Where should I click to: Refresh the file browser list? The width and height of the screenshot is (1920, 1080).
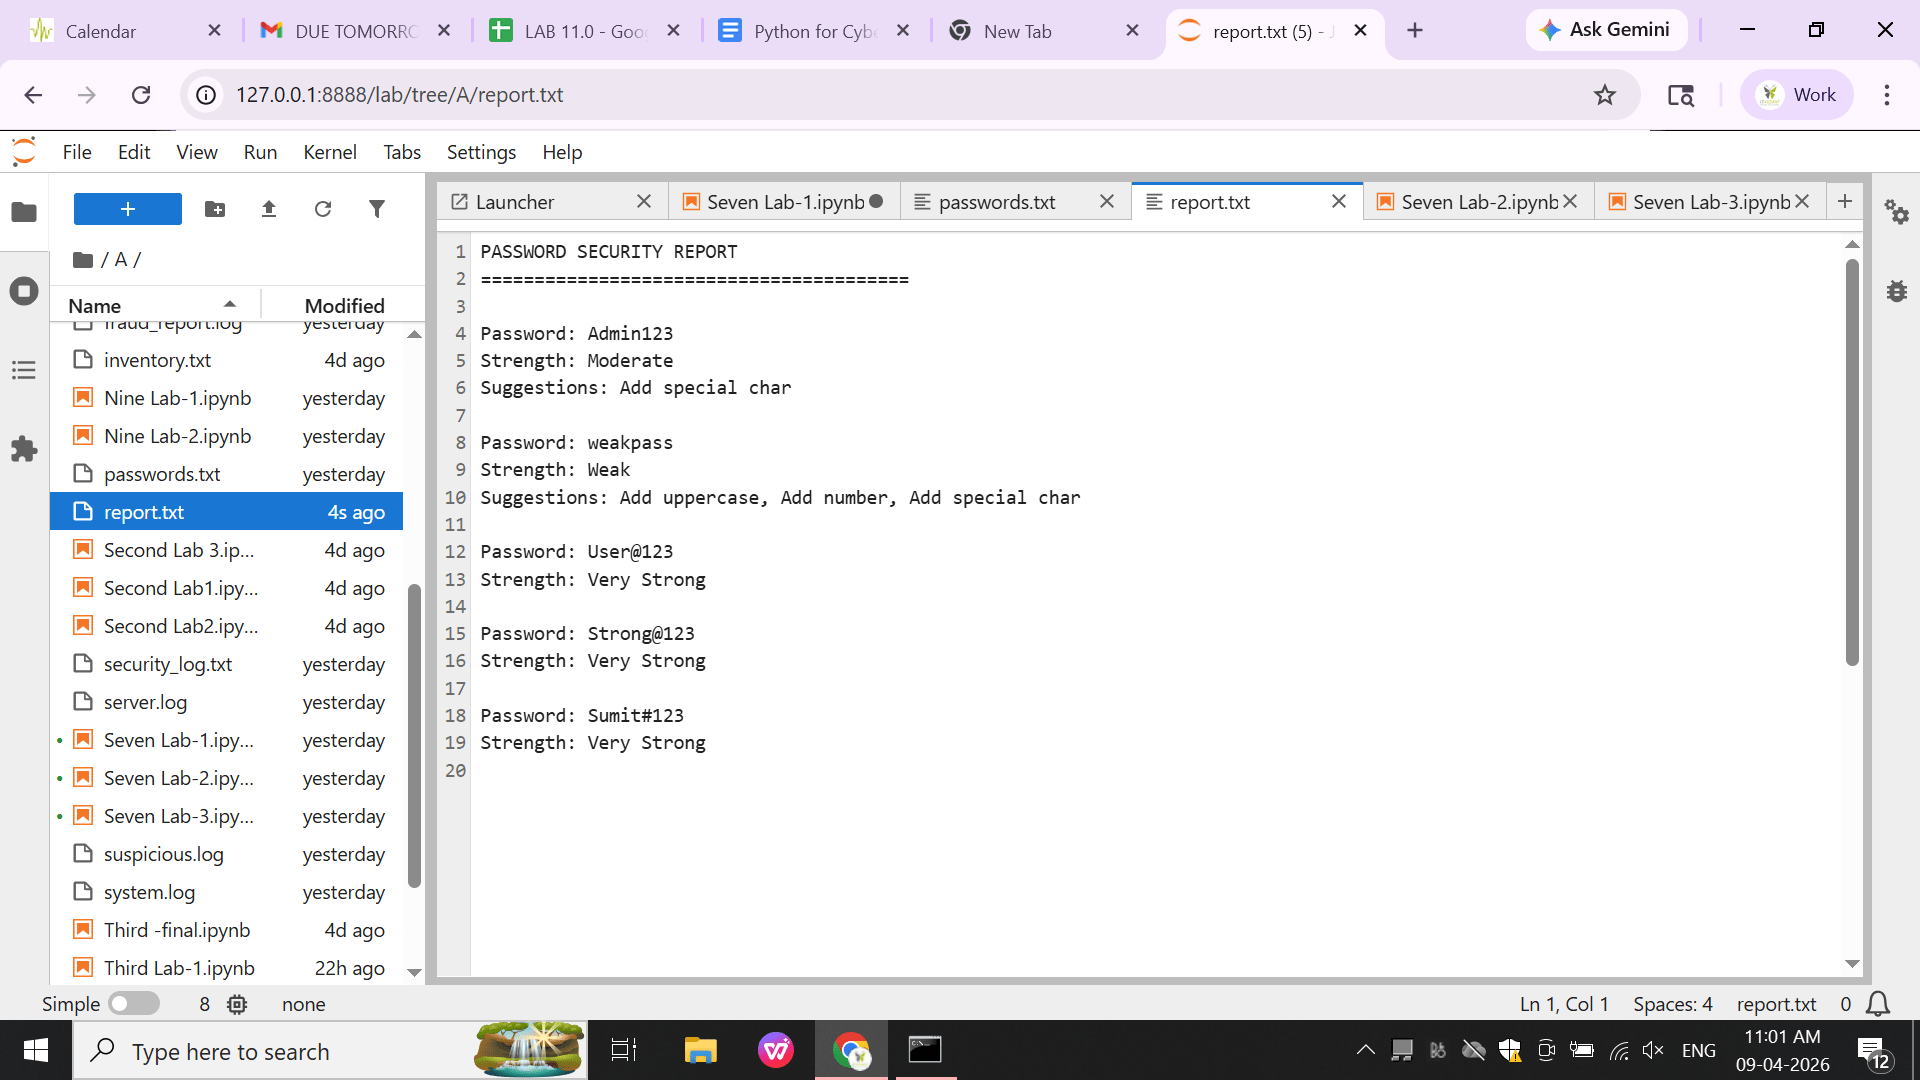coord(323,209)
